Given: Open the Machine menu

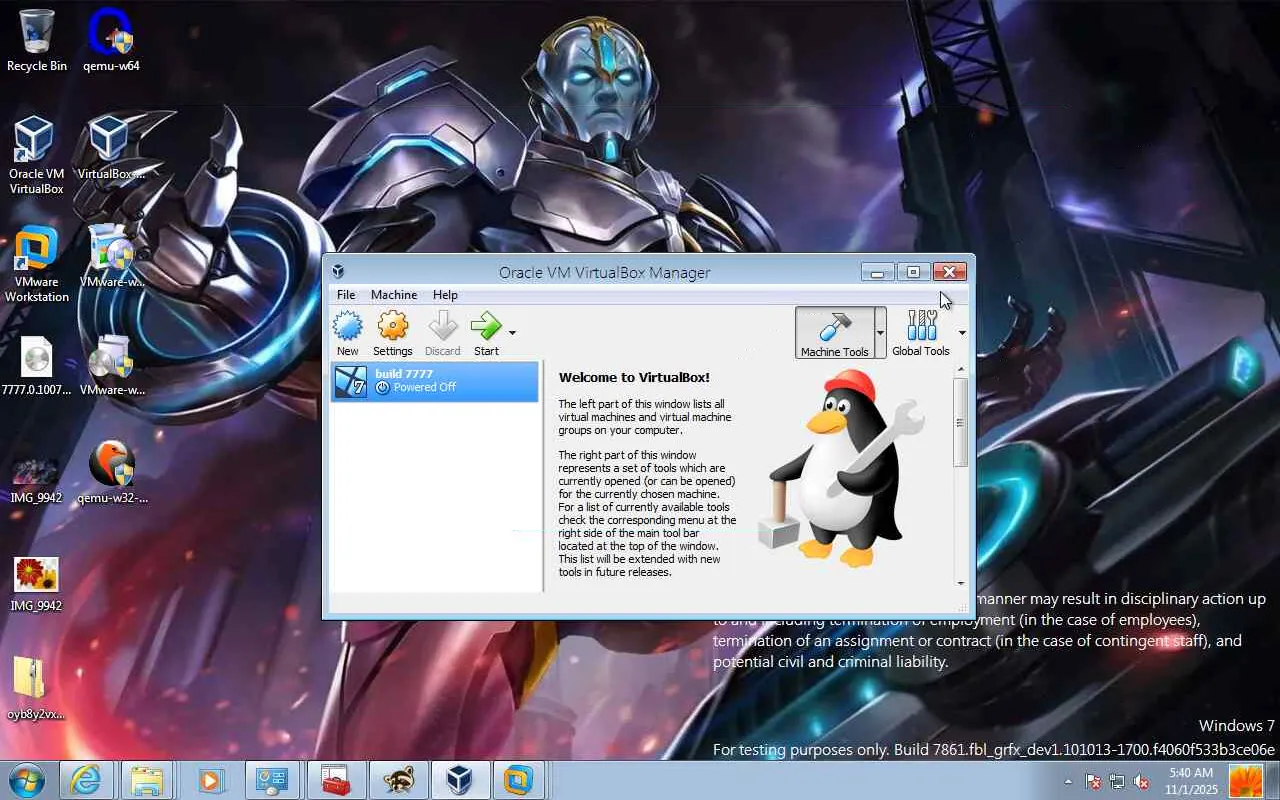Looking at the screenshot, I should tap(394, 295).
